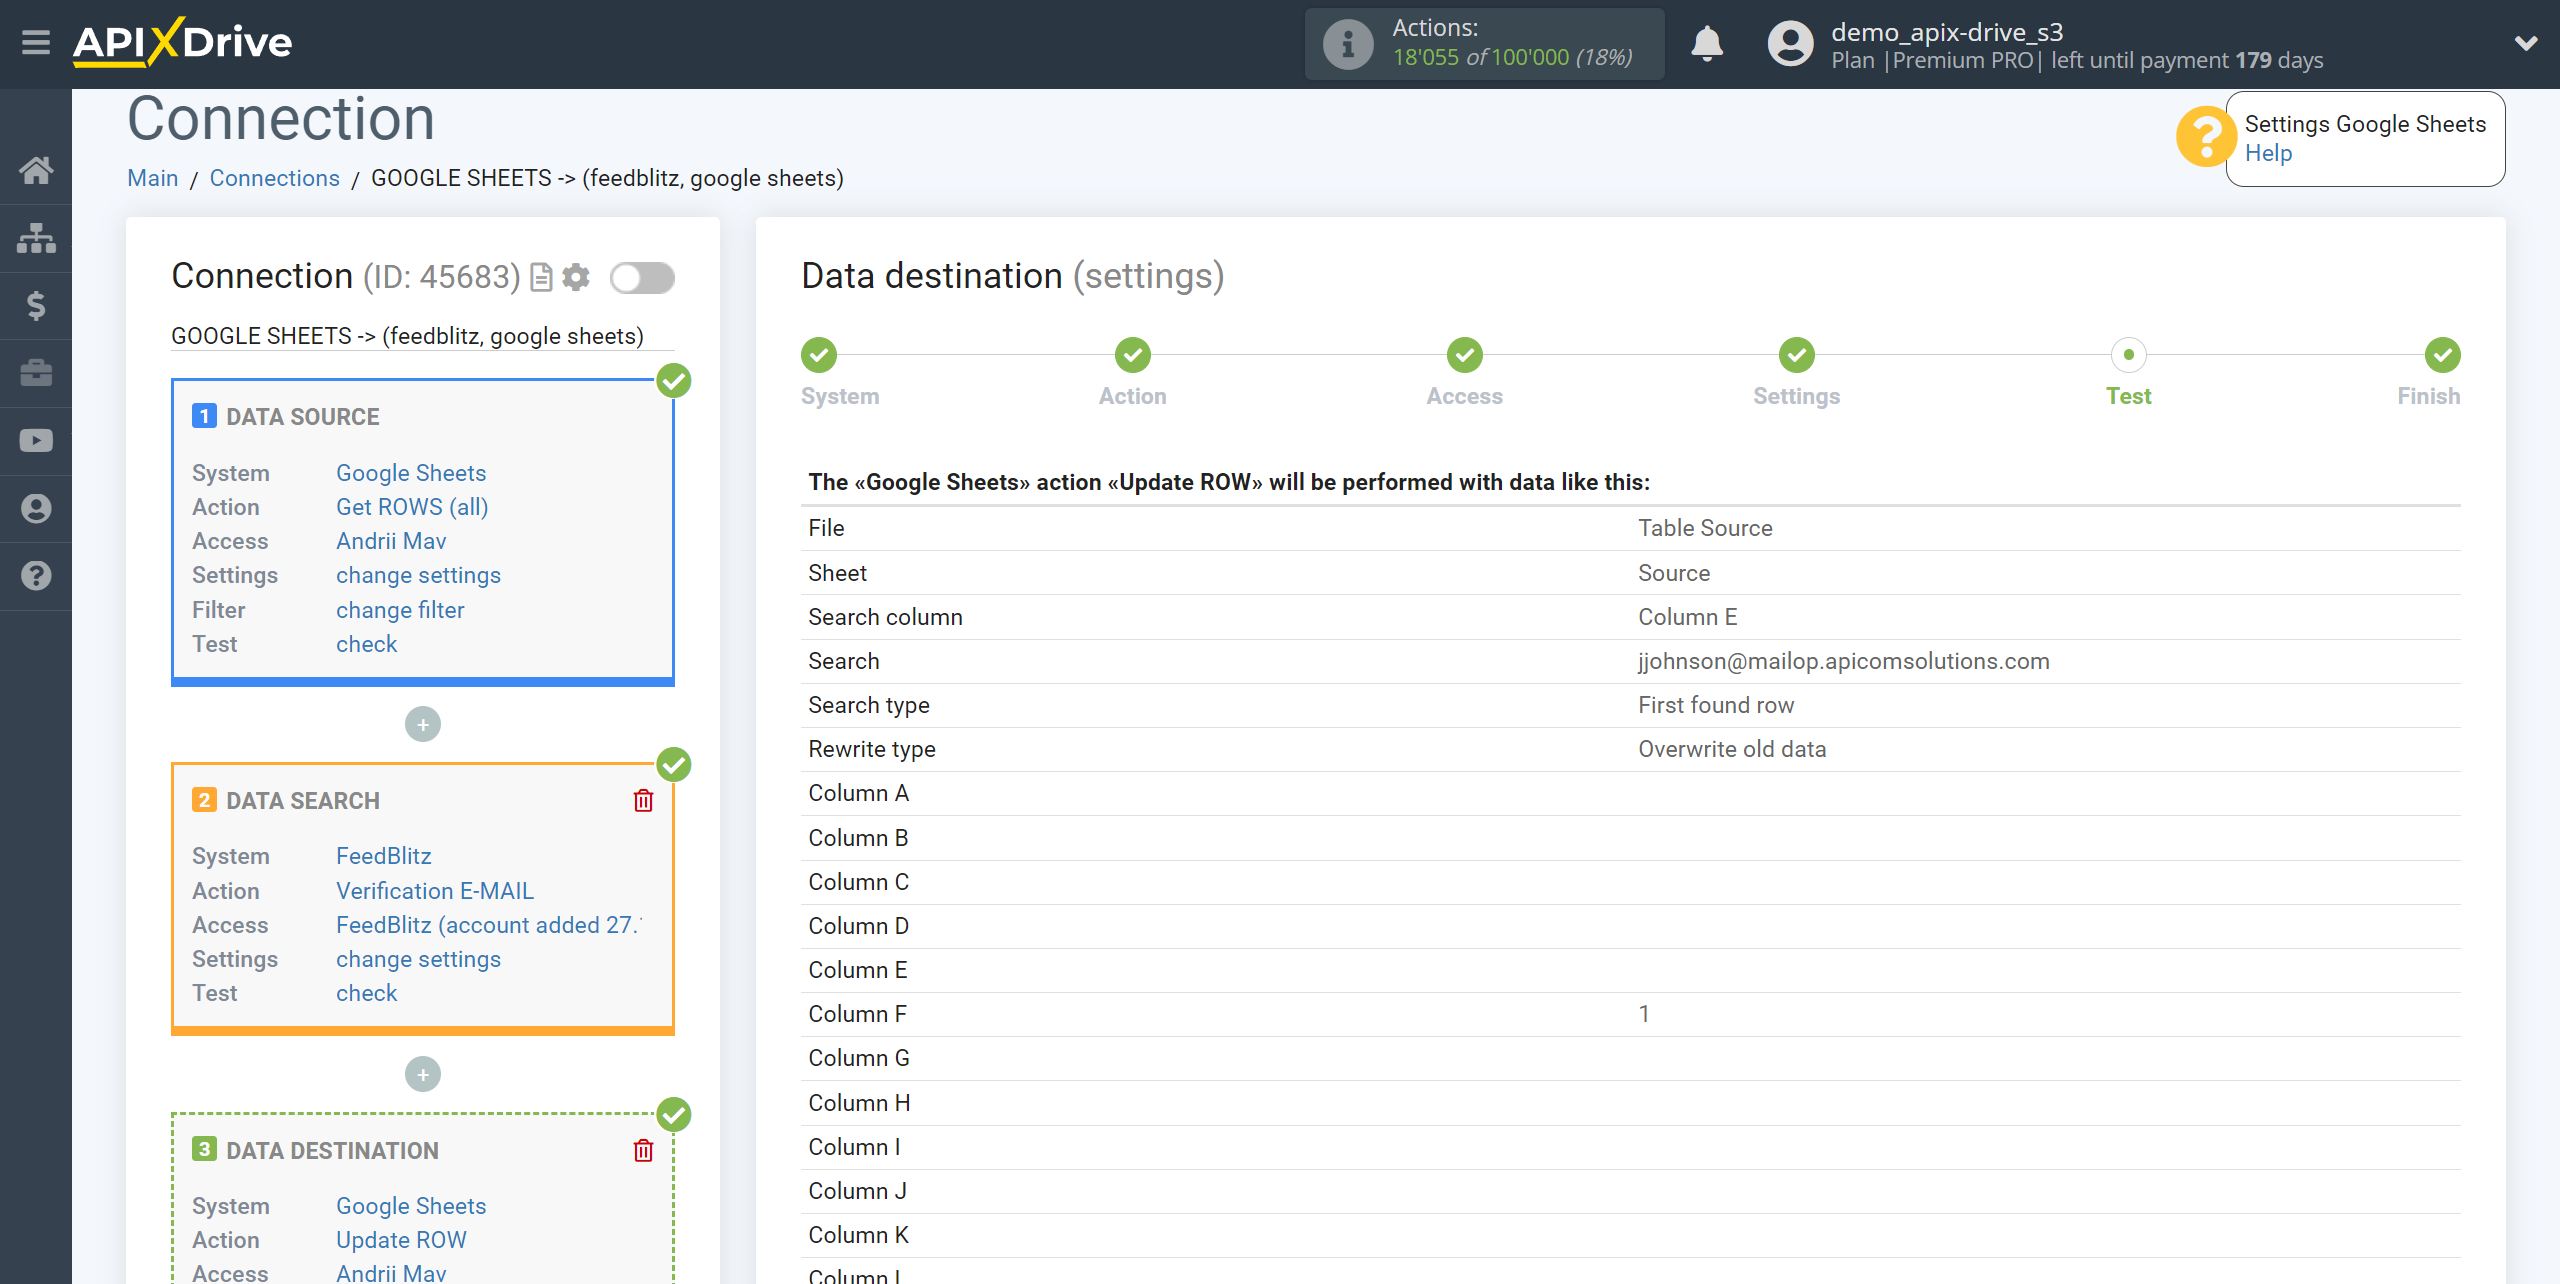
Task: Select the search email value
Action: pyautogui.click(x=1844, y=661)
